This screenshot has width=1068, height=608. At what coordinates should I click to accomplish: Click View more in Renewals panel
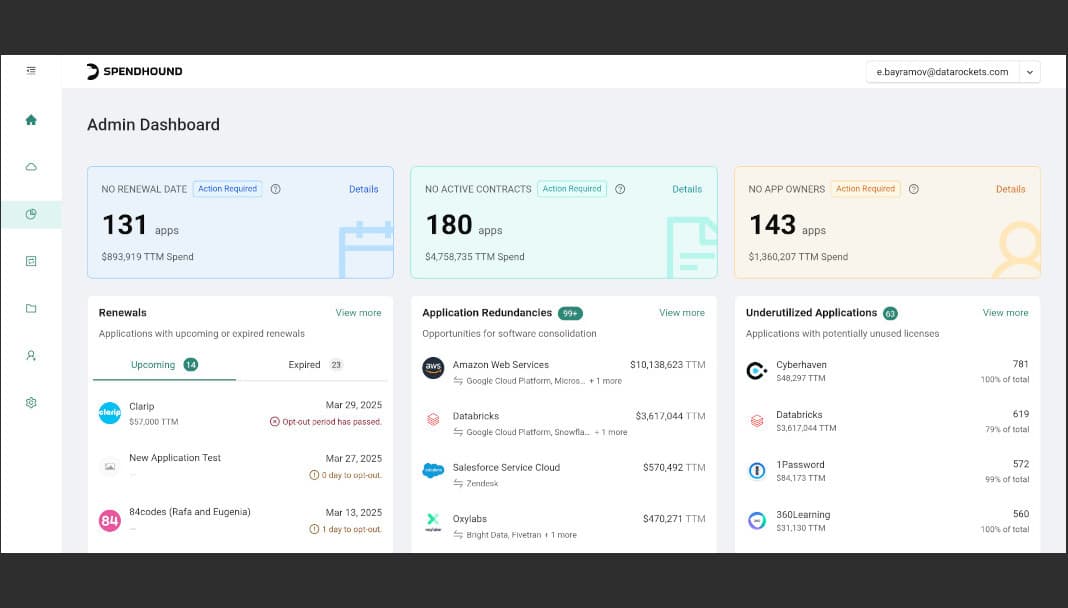tap(358, 313)
